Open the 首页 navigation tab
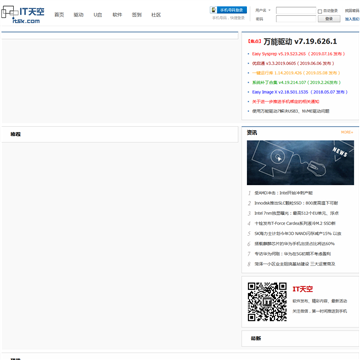 [x=59, y=15]
